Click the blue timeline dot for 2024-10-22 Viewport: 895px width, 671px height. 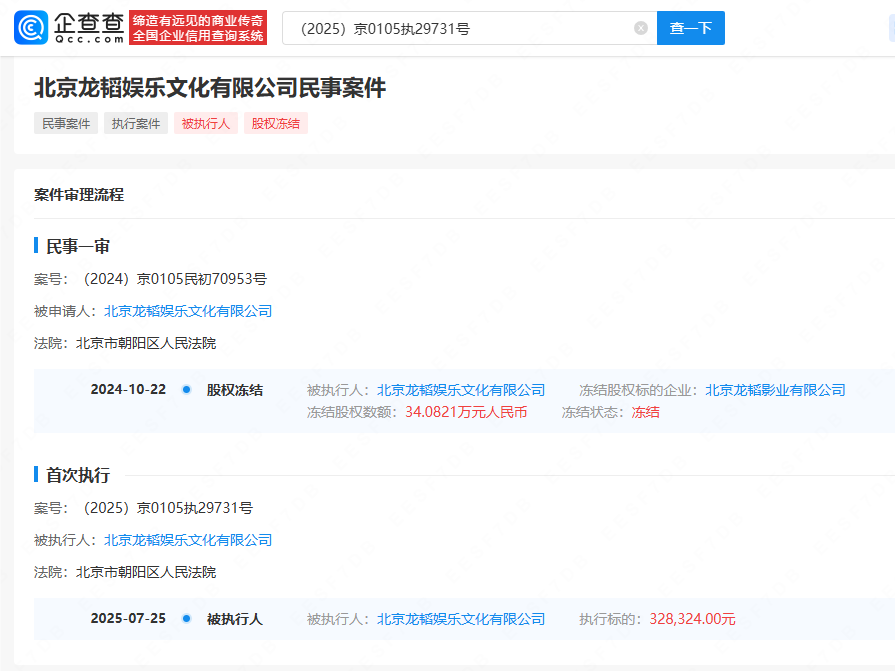pyautogui.click(x=186, y=390)
